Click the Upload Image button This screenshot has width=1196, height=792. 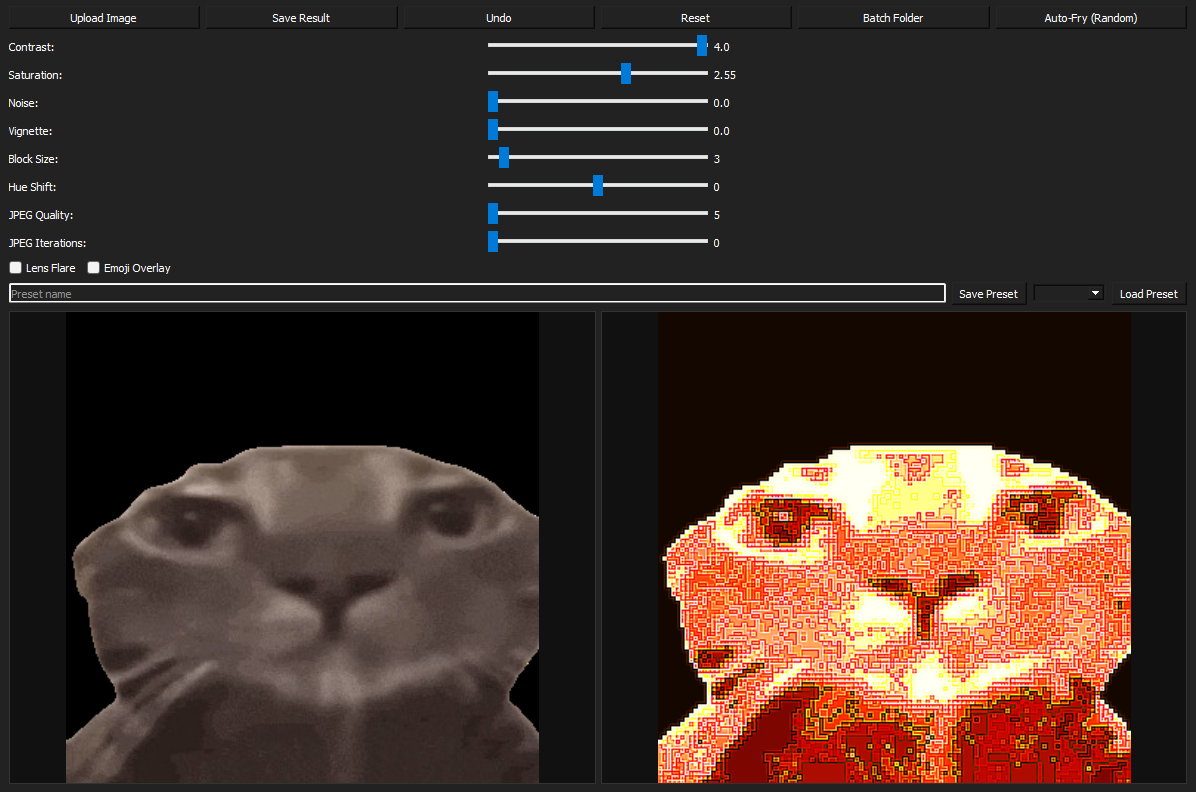[103, 18]
